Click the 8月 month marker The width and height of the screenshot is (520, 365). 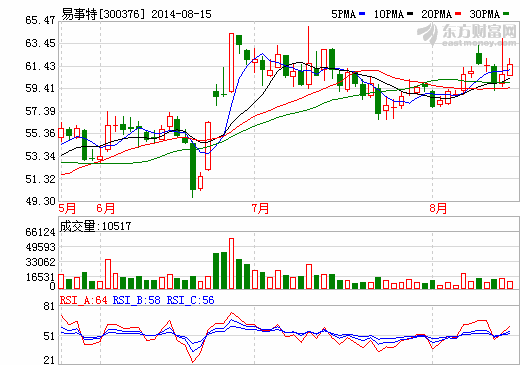[438, 209]
